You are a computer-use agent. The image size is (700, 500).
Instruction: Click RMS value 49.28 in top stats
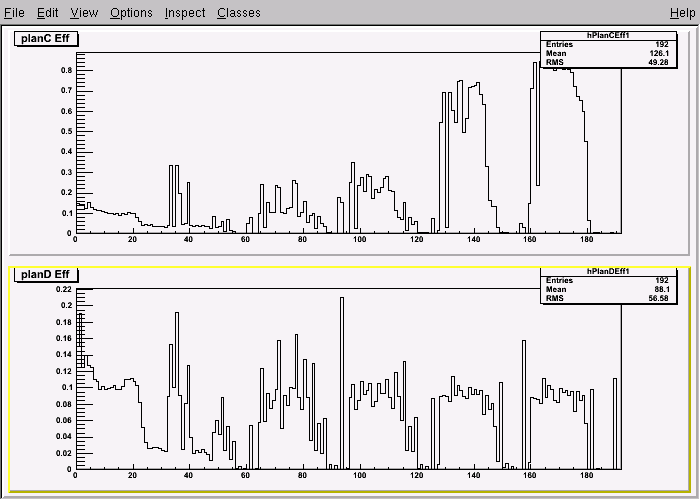pyautogui.click(x=658, y=62)
